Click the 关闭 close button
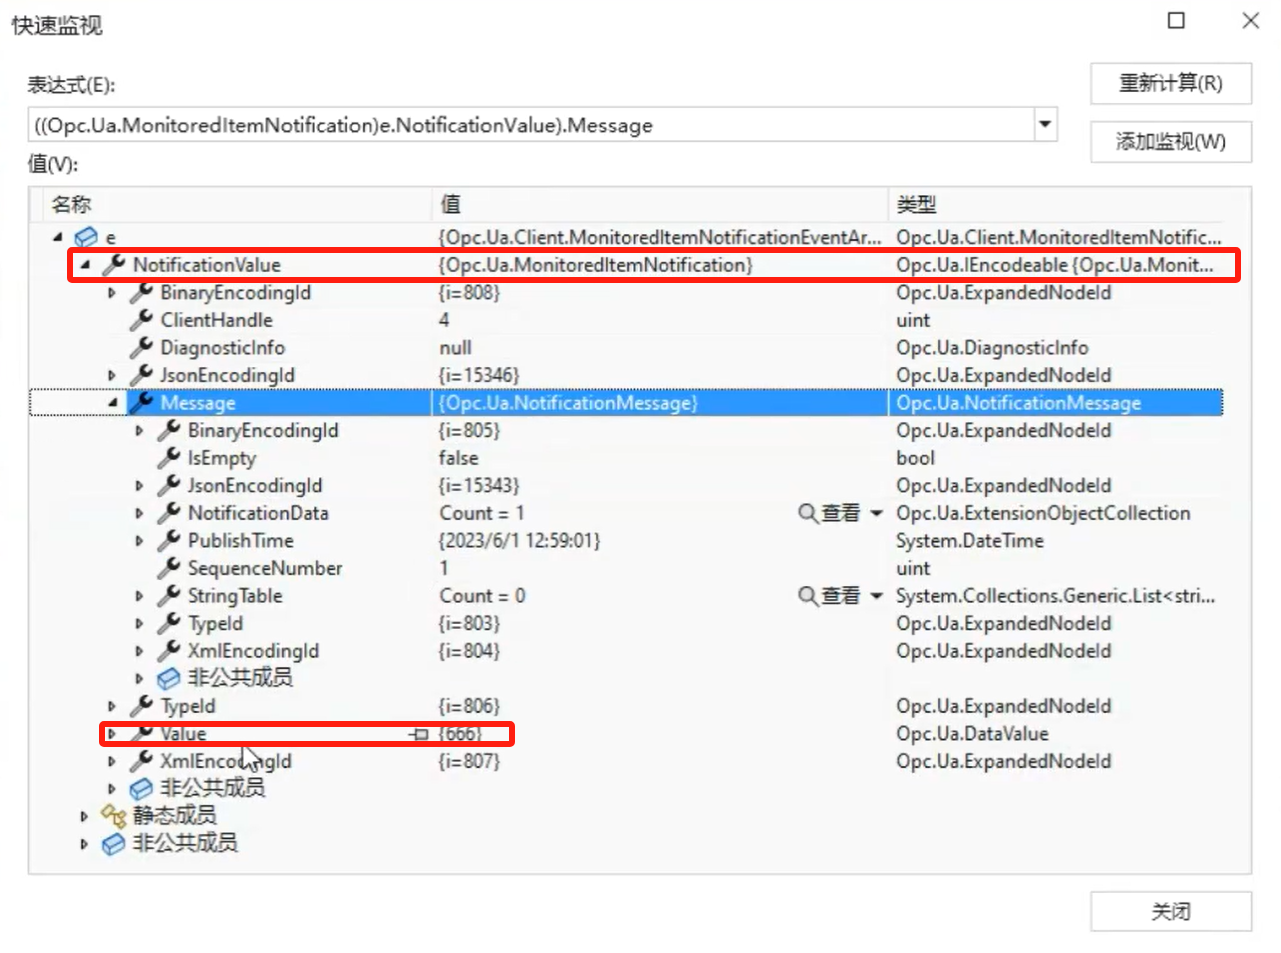Screen dimensions: 1281x953 pos(1170,911)
